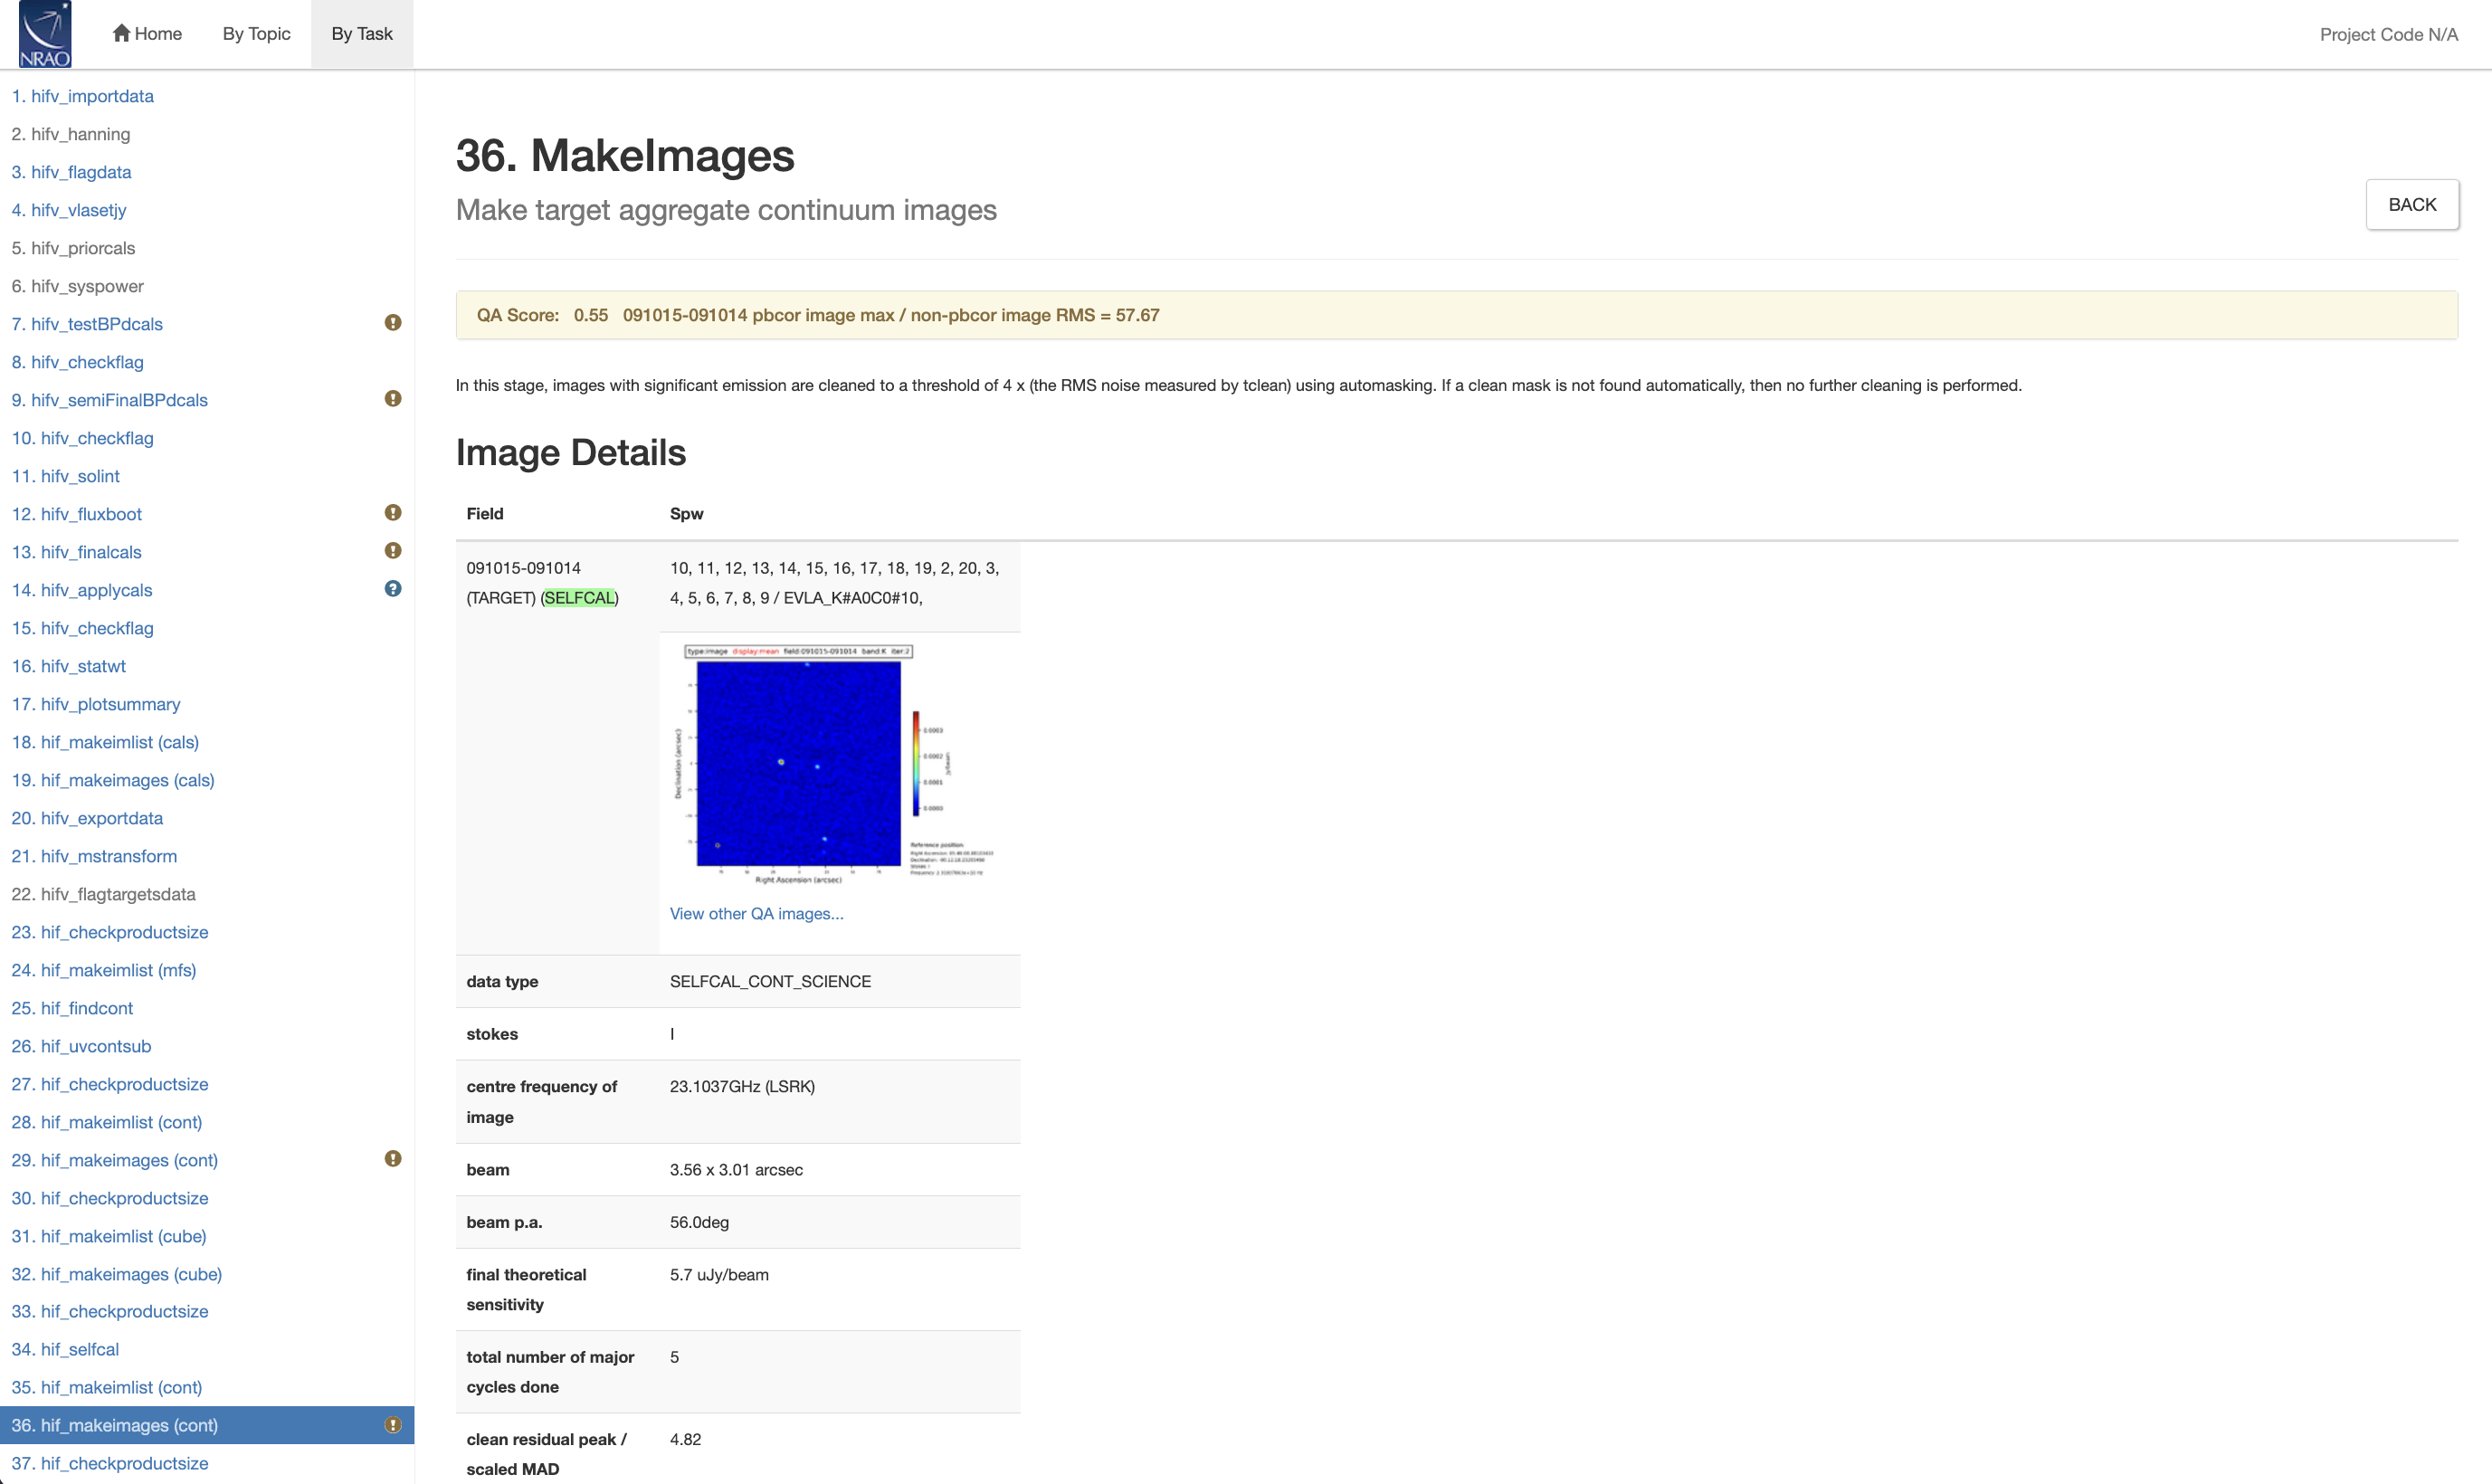
Task: Open stage 24. hif_makeimlist (mfs)
Action: click(x=104, y=970)
